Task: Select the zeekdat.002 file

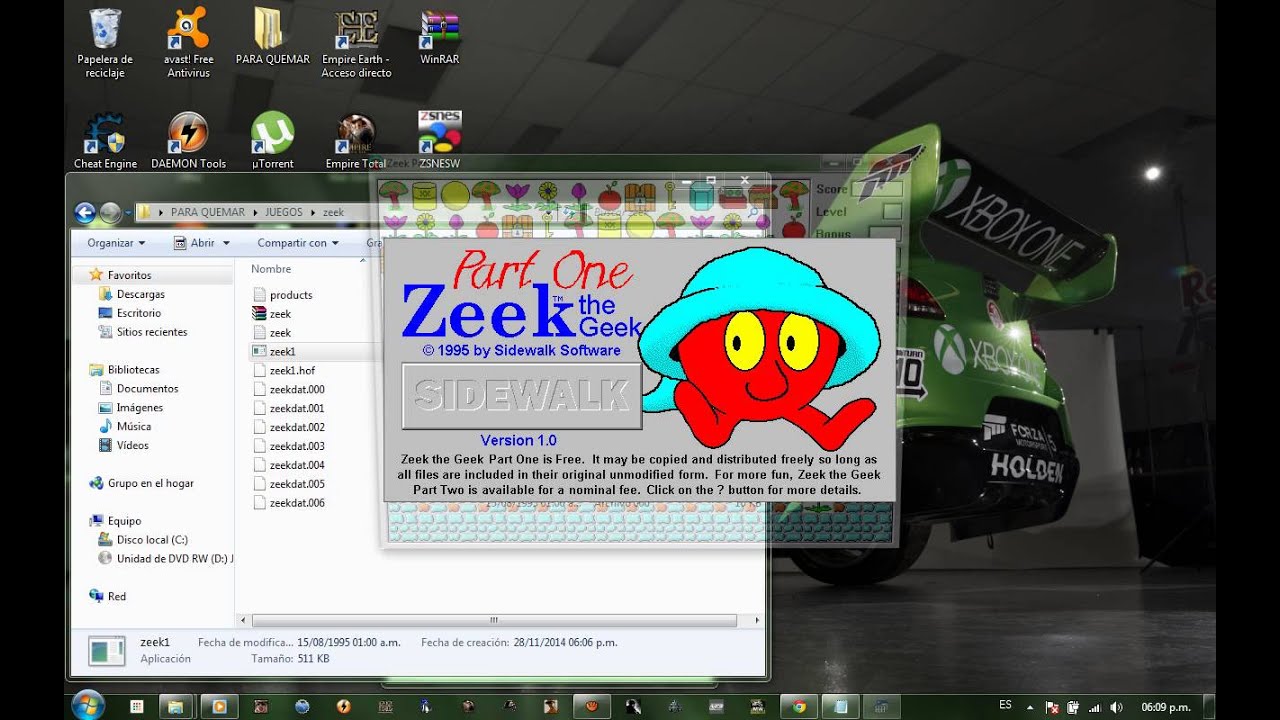Action: pyautogui.click(x=297, y=427)
